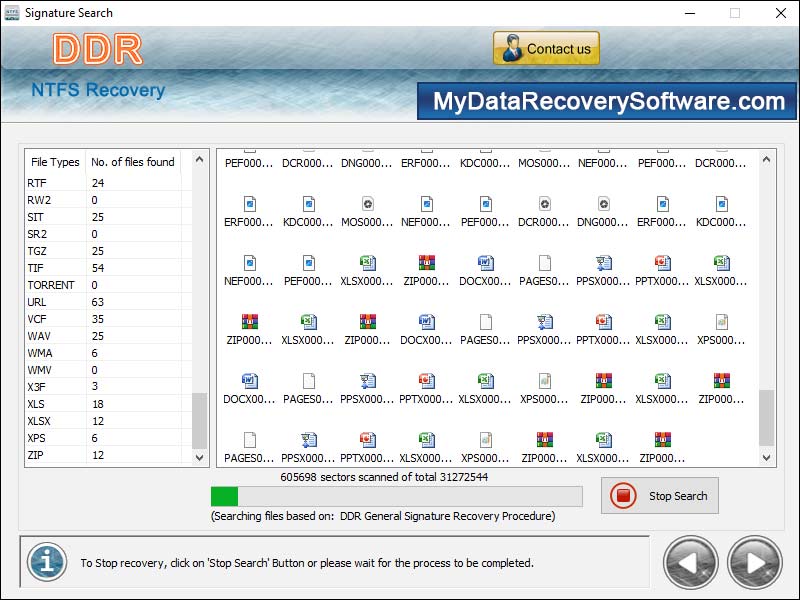
Task: Click the sector scan progress bar
Action: click(395, 496)
